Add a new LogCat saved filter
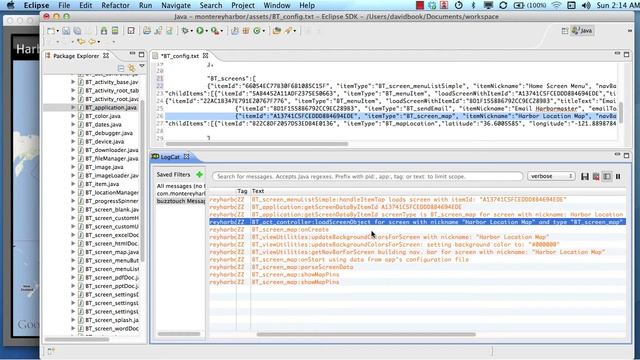The height and width of the screenshot is (360, 640). [x=199, y=175]
